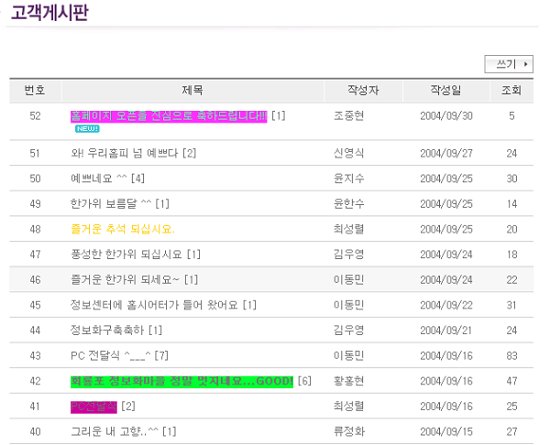The width and height of the screenshot is (550, 445).
Task: Click the arrow icon on 쓰기 button
Action: click(x=525, y=64)
